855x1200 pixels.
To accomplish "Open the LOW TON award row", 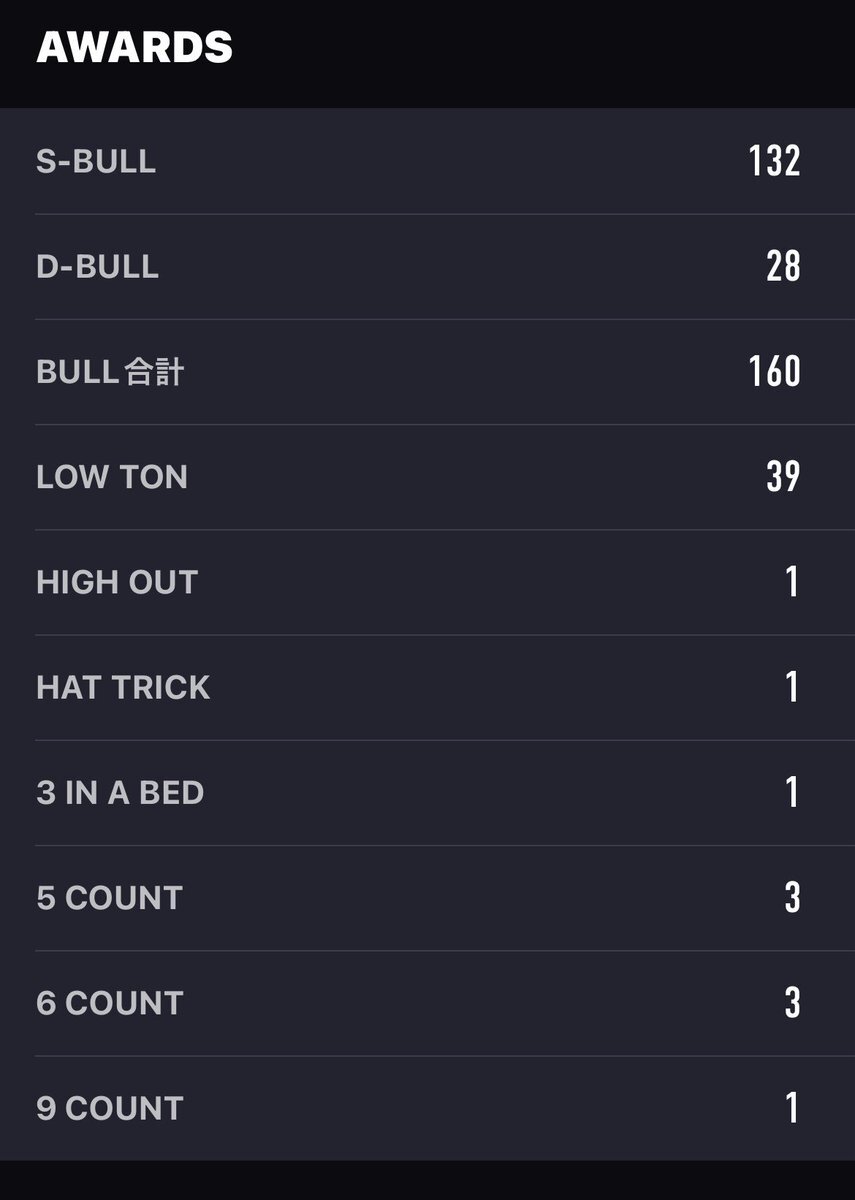I will pyautogui.click(x=427, y=477).
